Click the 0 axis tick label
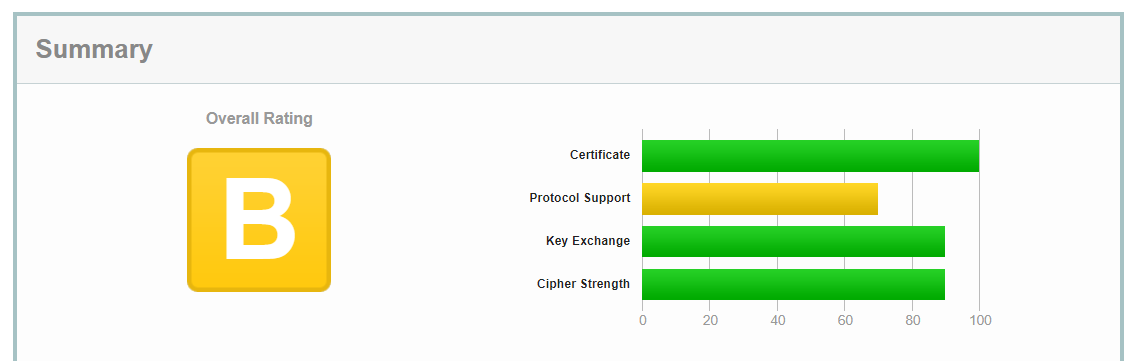1136x361 pixels. (x=643, y=320)
